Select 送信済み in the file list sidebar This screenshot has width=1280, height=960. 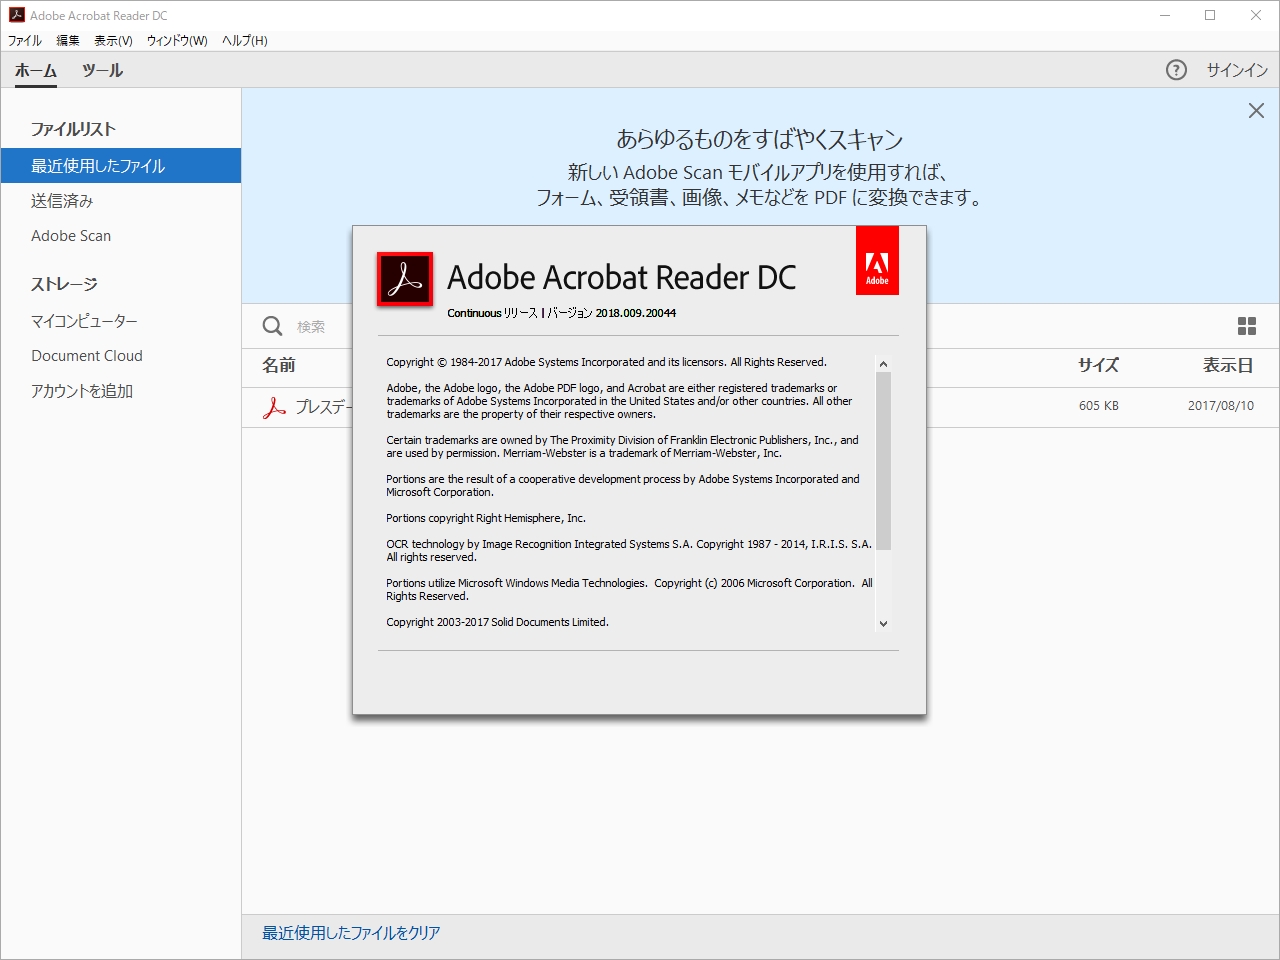point(63,201)
